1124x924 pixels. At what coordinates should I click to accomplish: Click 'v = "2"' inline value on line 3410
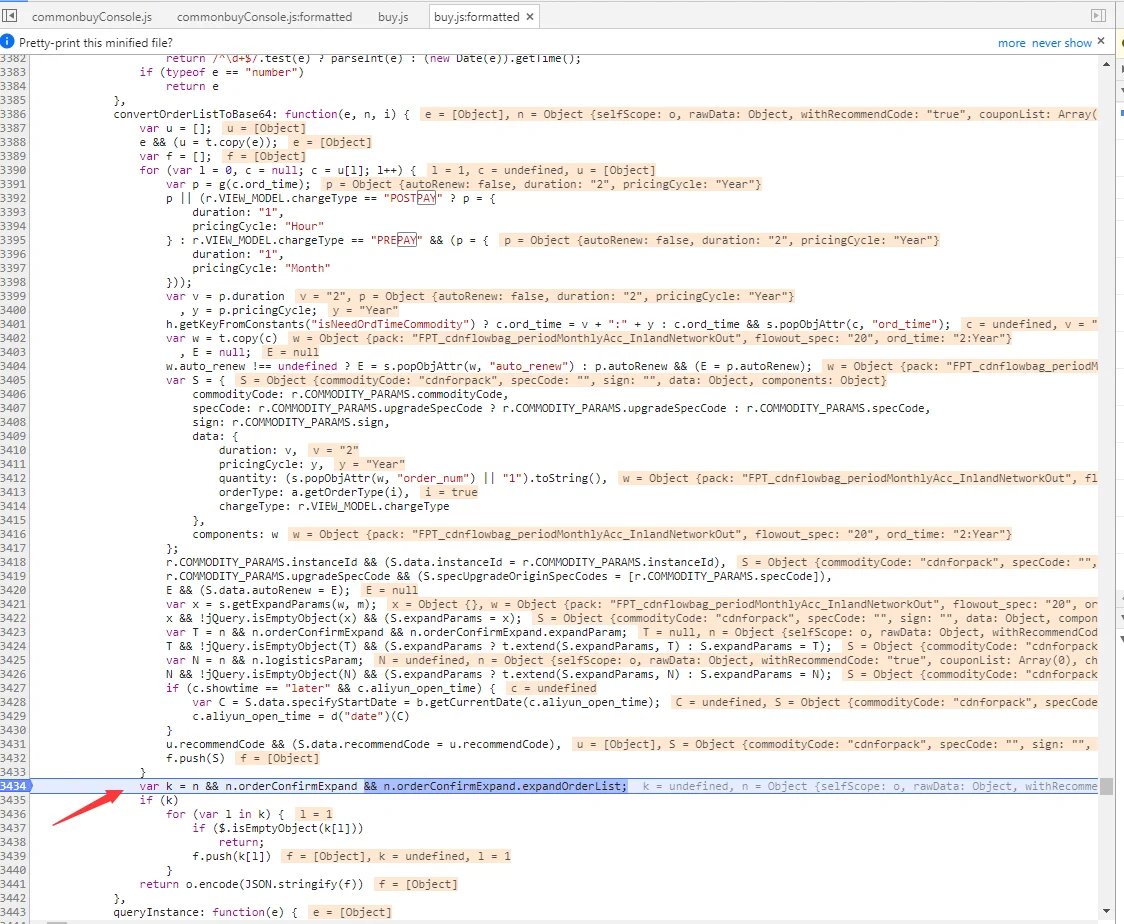335,450
